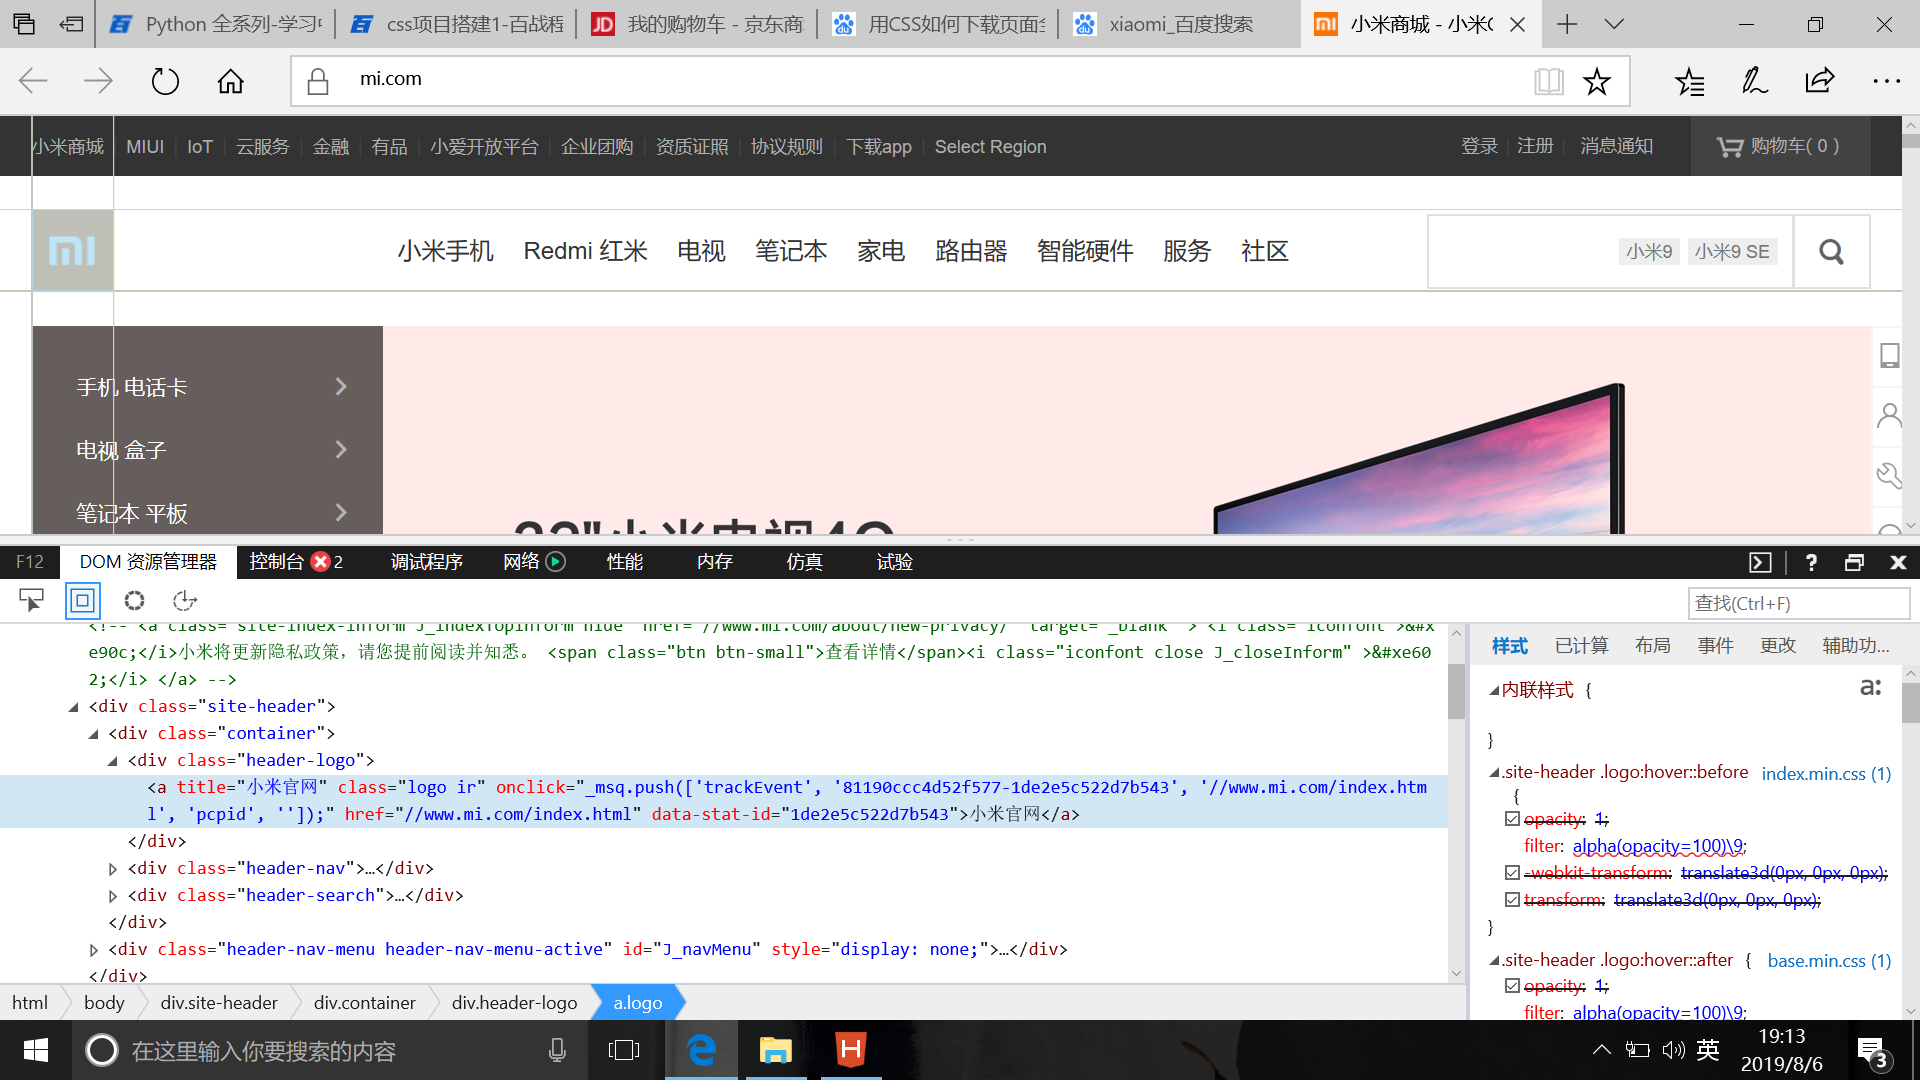Click div.container in breadcrumb bar
The width and height of the screenshot is (1920, 1080).
coord(364,1003)
